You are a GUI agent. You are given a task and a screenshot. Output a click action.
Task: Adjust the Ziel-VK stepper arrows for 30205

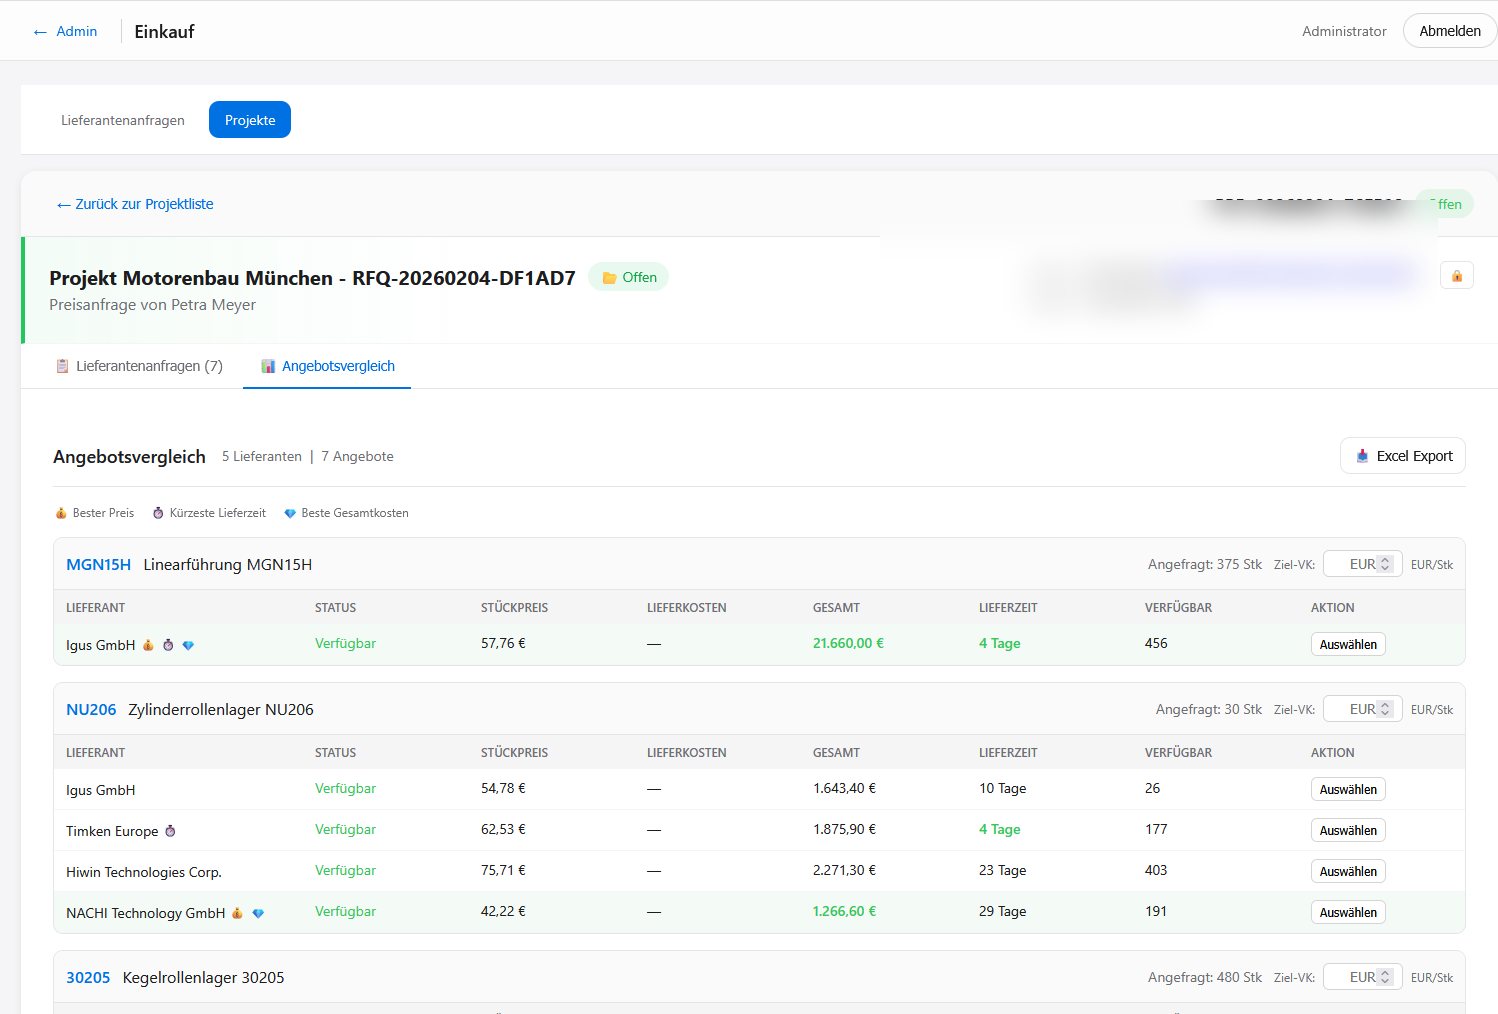point(1385,977)
